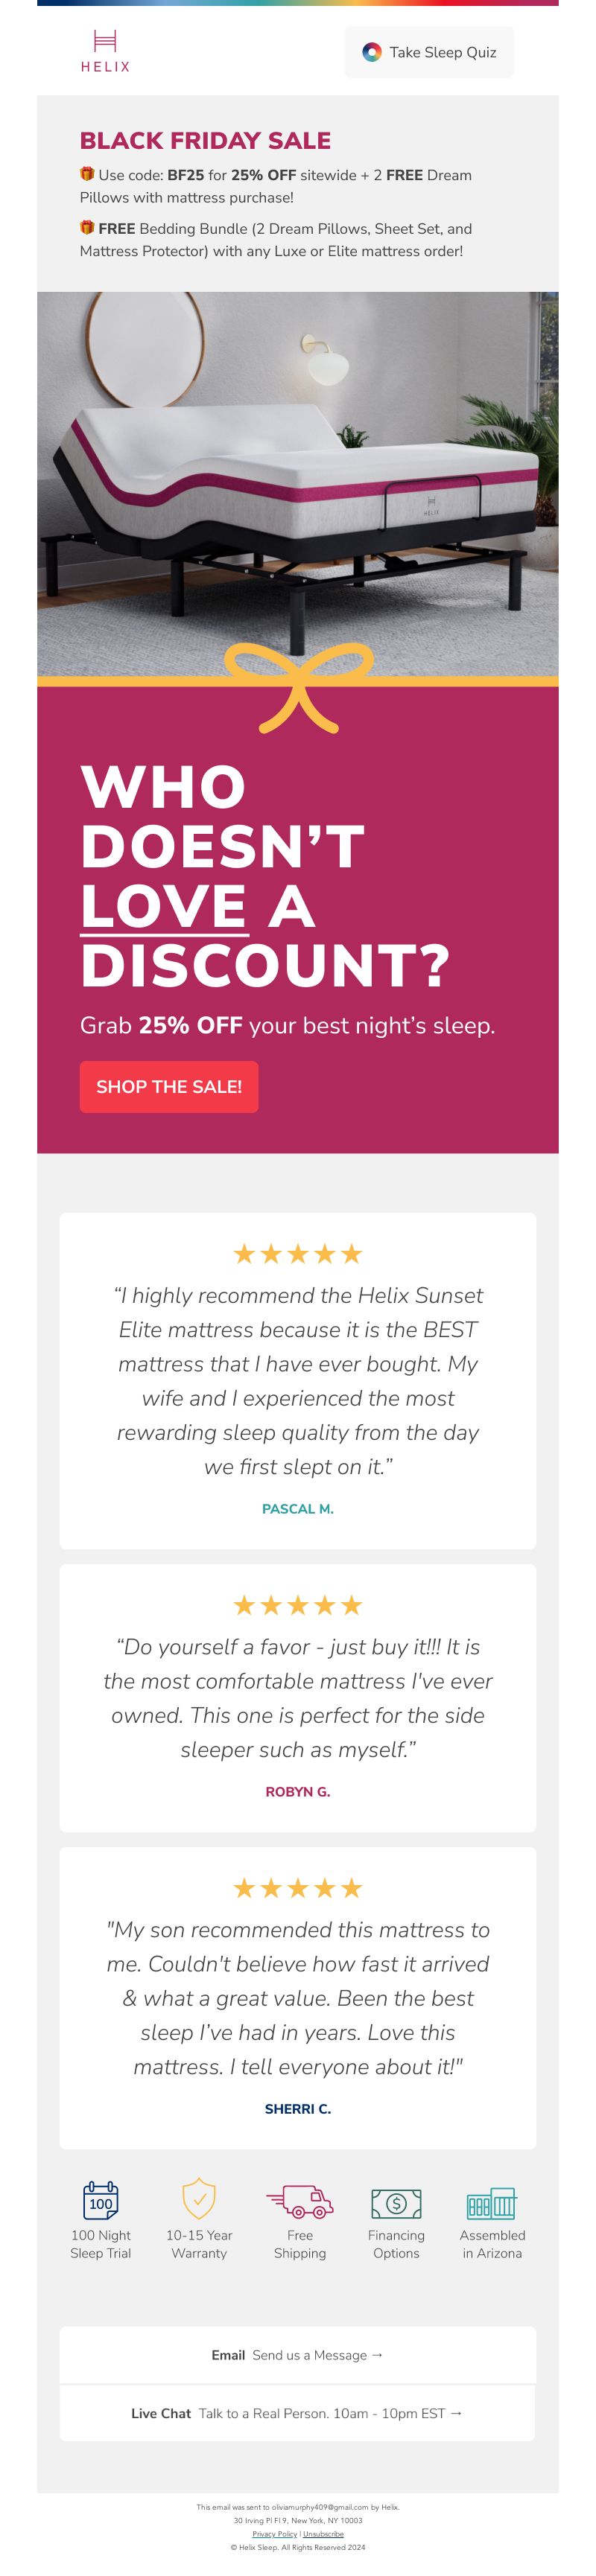Click the five stars above Robyn G. review
The width and height of the screenshot is (596, 2576).
298,1605
